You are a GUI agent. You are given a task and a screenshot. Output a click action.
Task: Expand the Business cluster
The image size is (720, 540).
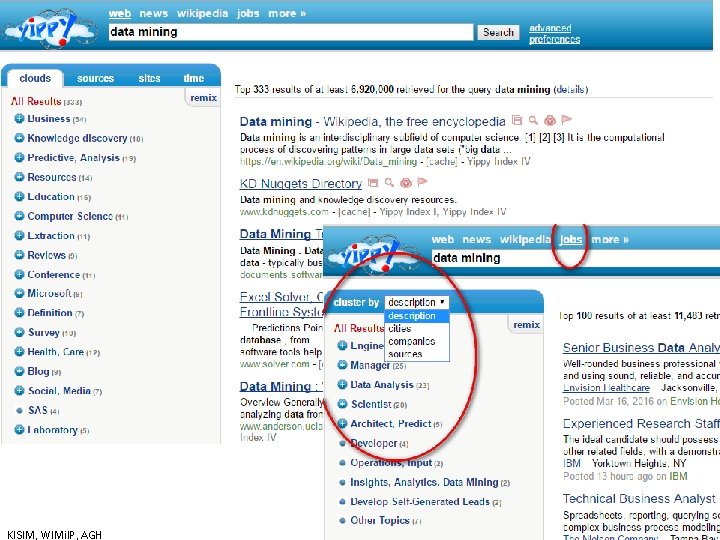[19, 119]
